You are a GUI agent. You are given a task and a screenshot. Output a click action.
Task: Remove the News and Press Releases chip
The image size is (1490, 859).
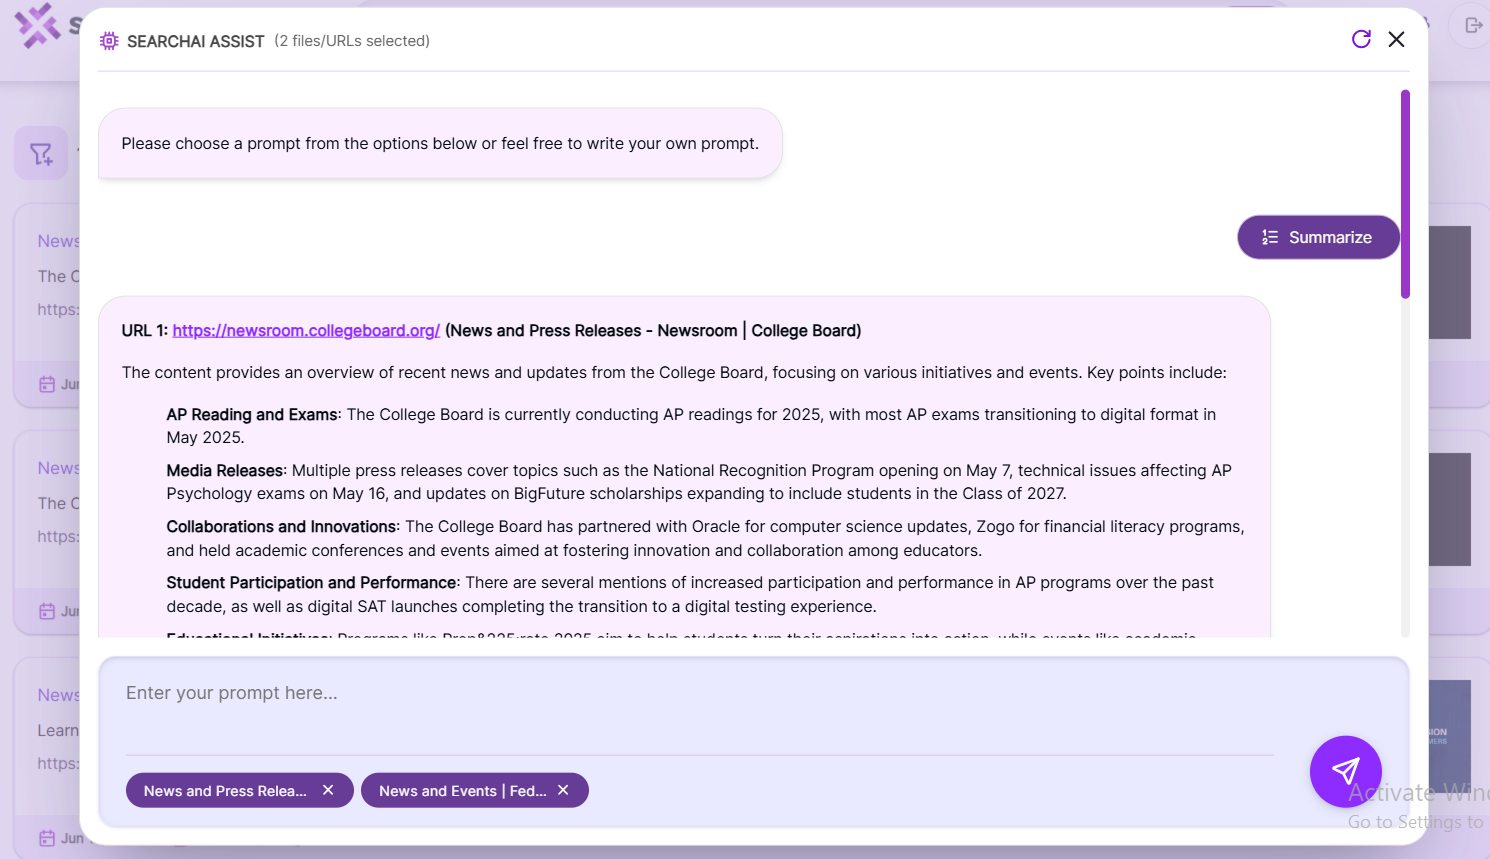tap(328, 790)
